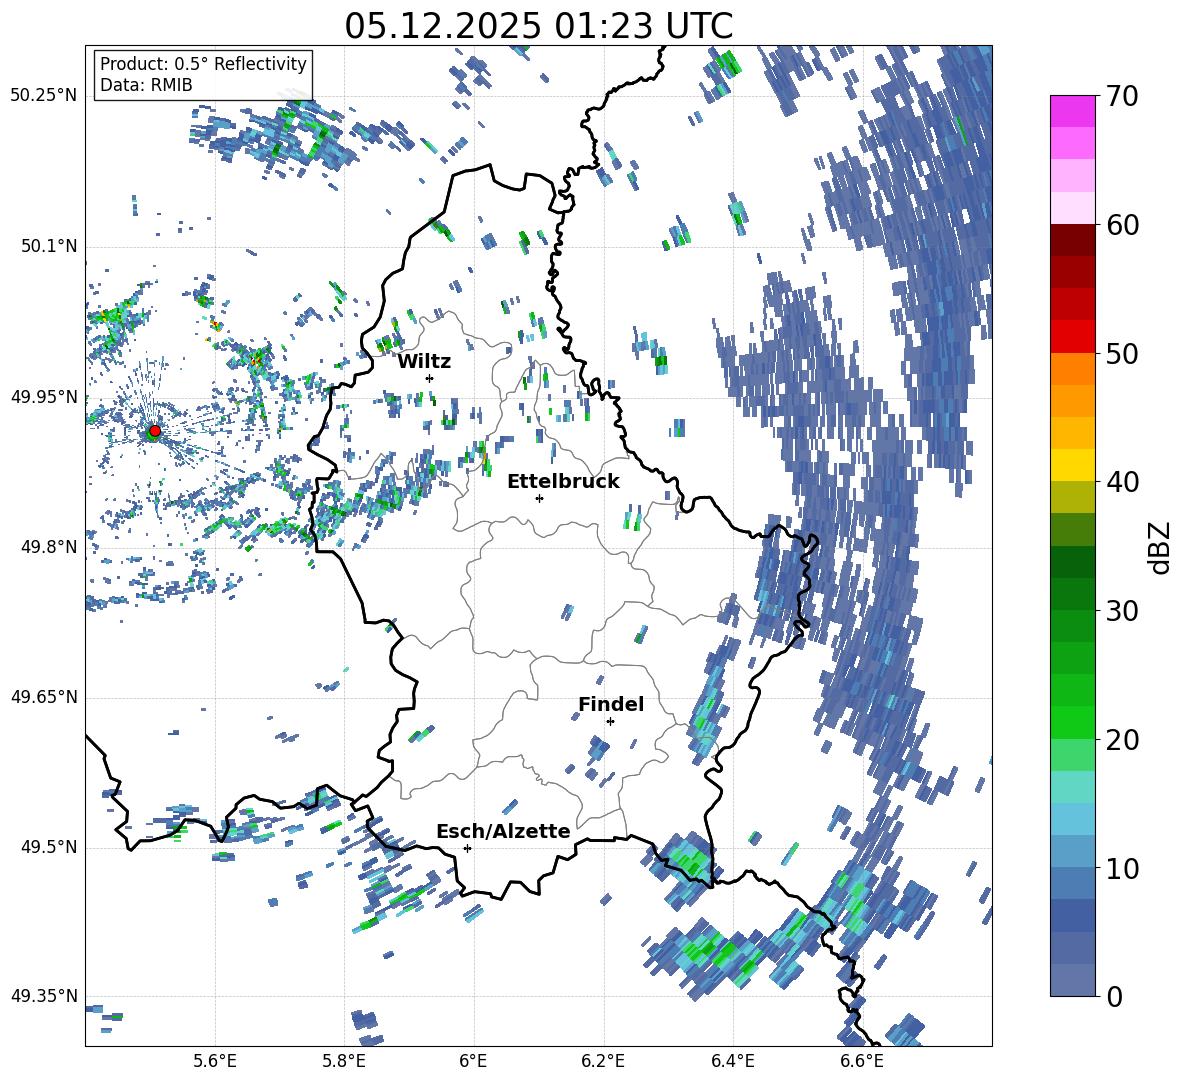Image resolution: width=1184 pixels, height=1081 pixels.
Task: Click the Ettelbruck station cross marker
Action: (x=539, y=498)
